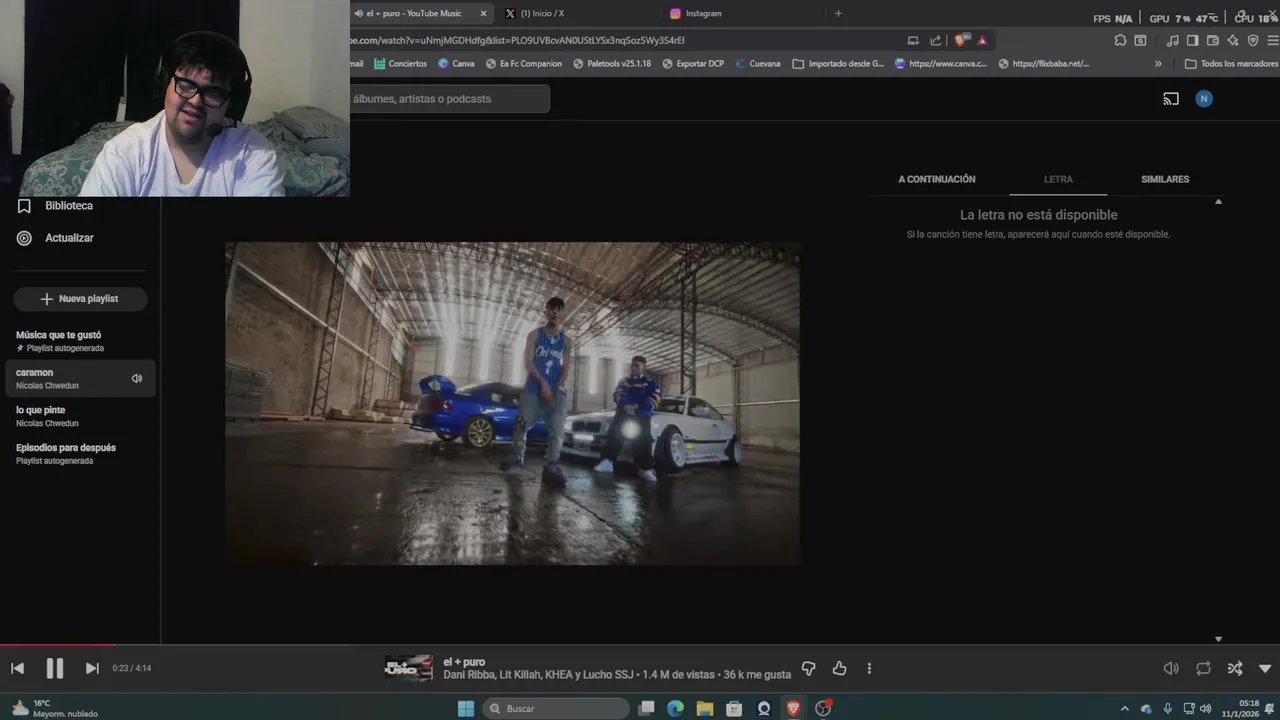
Task: Open the Importado desde G... bookmark folder
Action: tap(838, 63)
